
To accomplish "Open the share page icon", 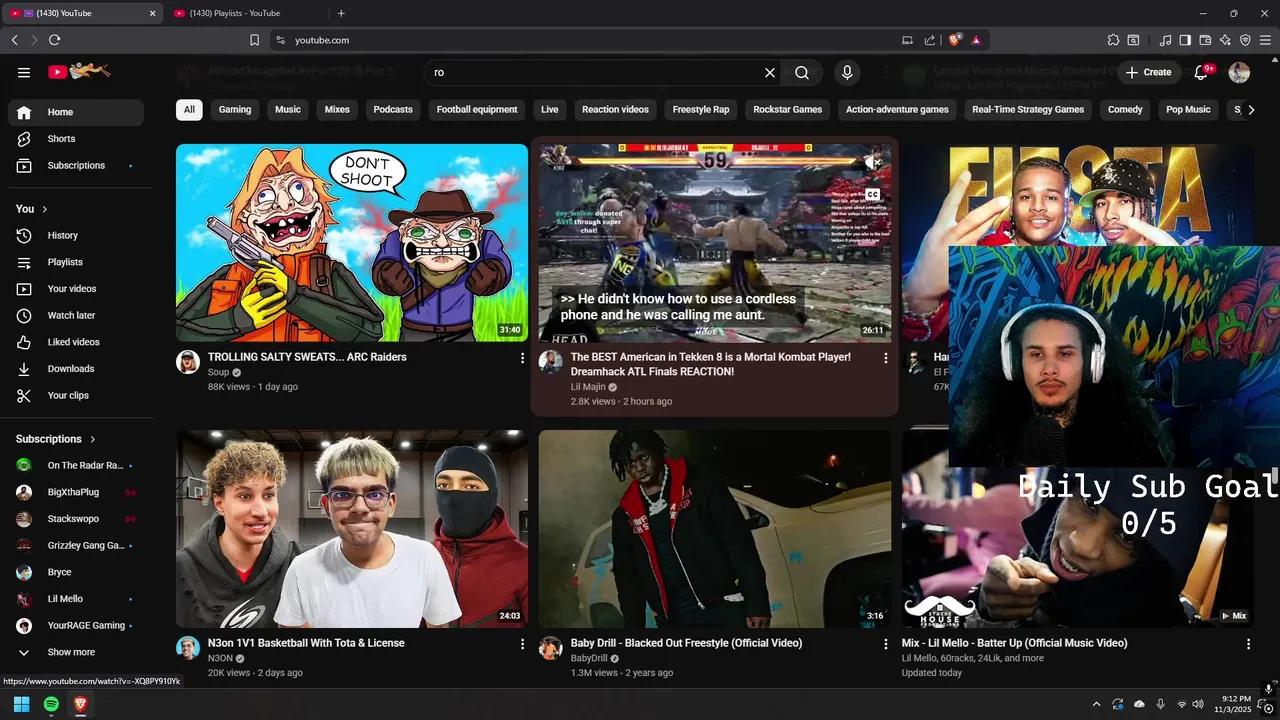I will click(929, 40).
